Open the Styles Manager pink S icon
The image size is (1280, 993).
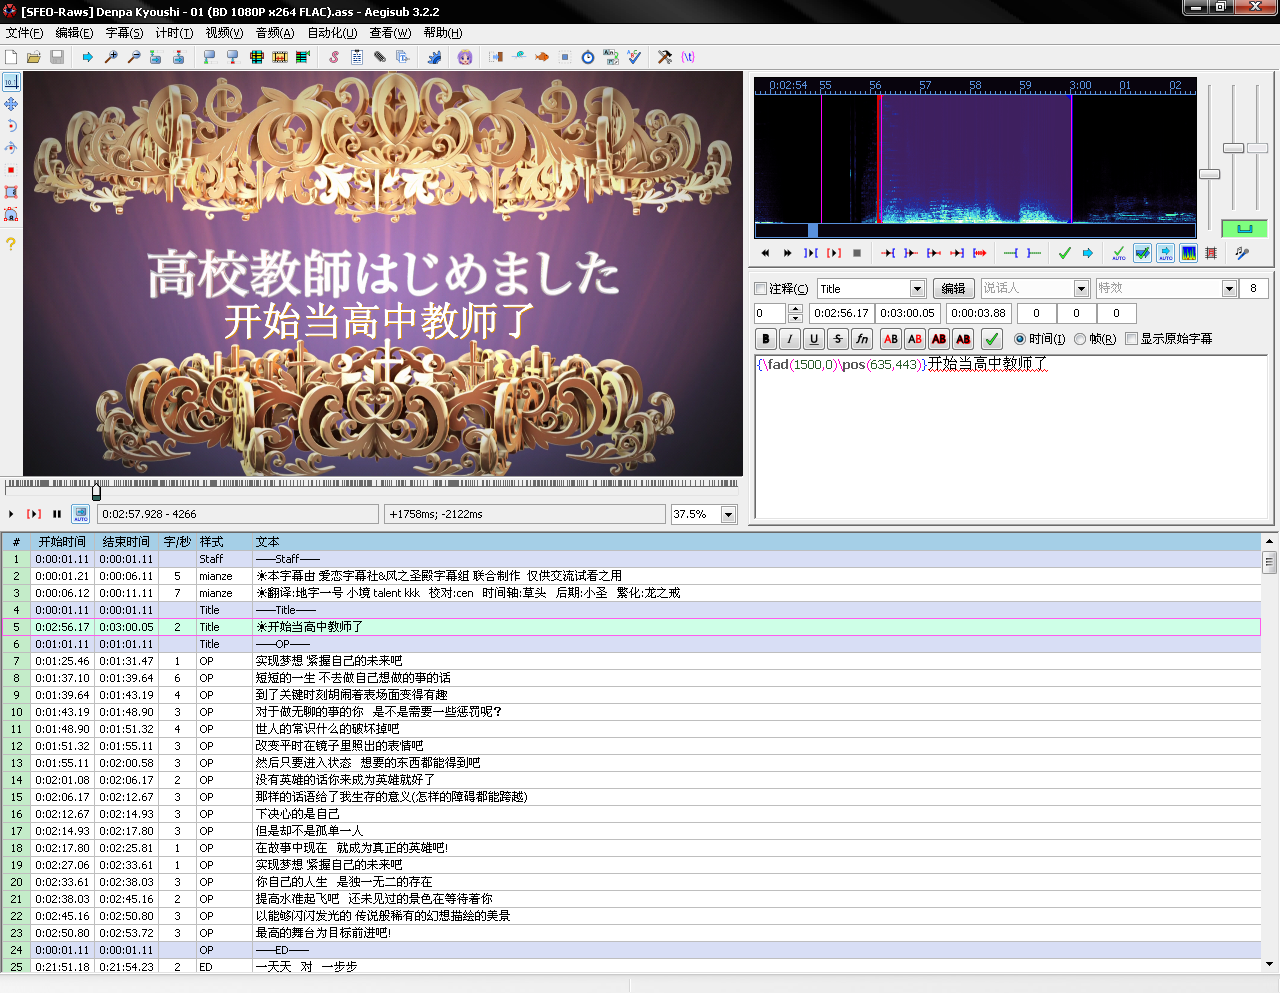pos(334,57)
